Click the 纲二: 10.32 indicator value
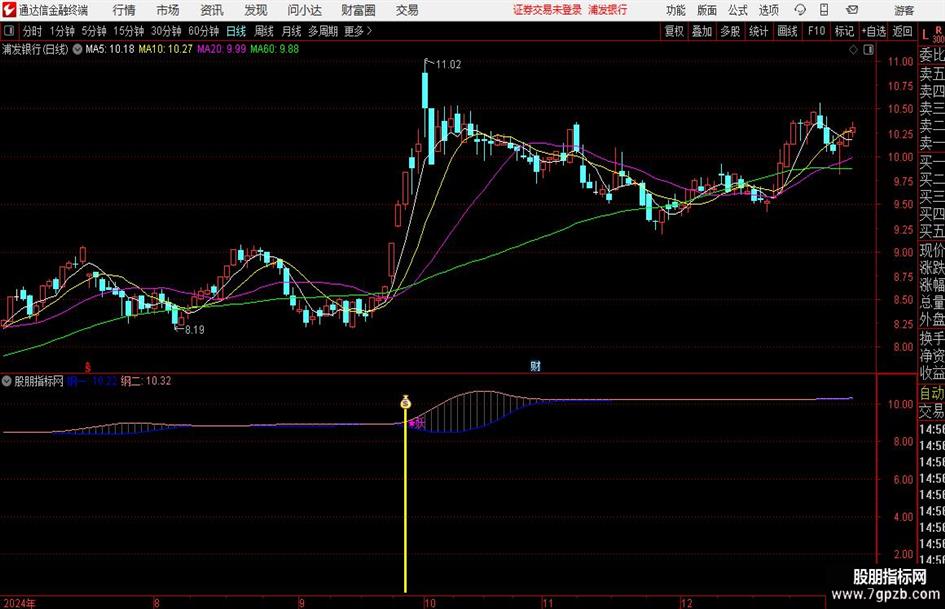This screenshot has width=945, height=609. (146, 381)
